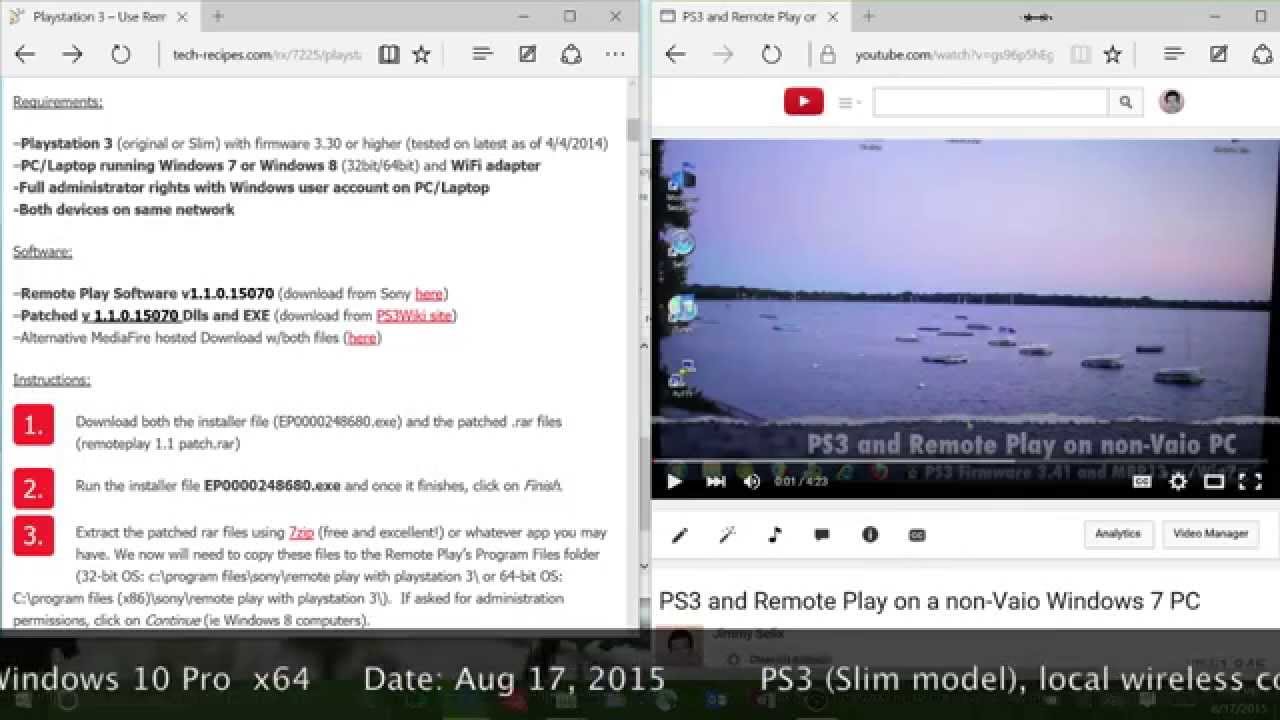Viewport: 1280px width, 720px height.
Task: Open video Audio music note
Action: [775, 535]
